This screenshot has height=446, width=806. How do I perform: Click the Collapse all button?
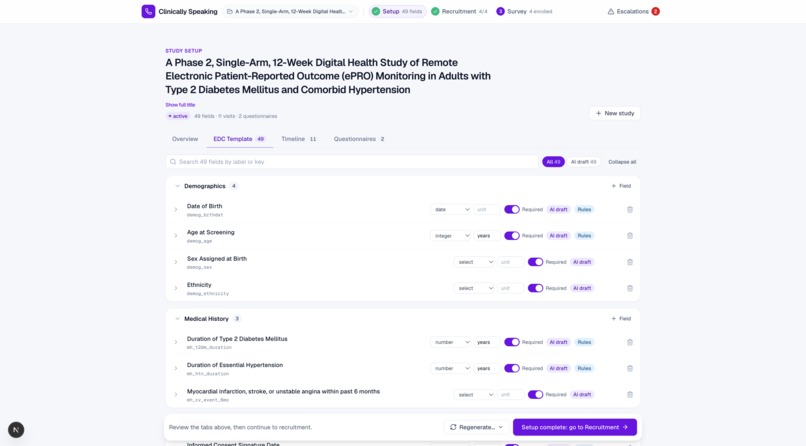pos(622,162)
